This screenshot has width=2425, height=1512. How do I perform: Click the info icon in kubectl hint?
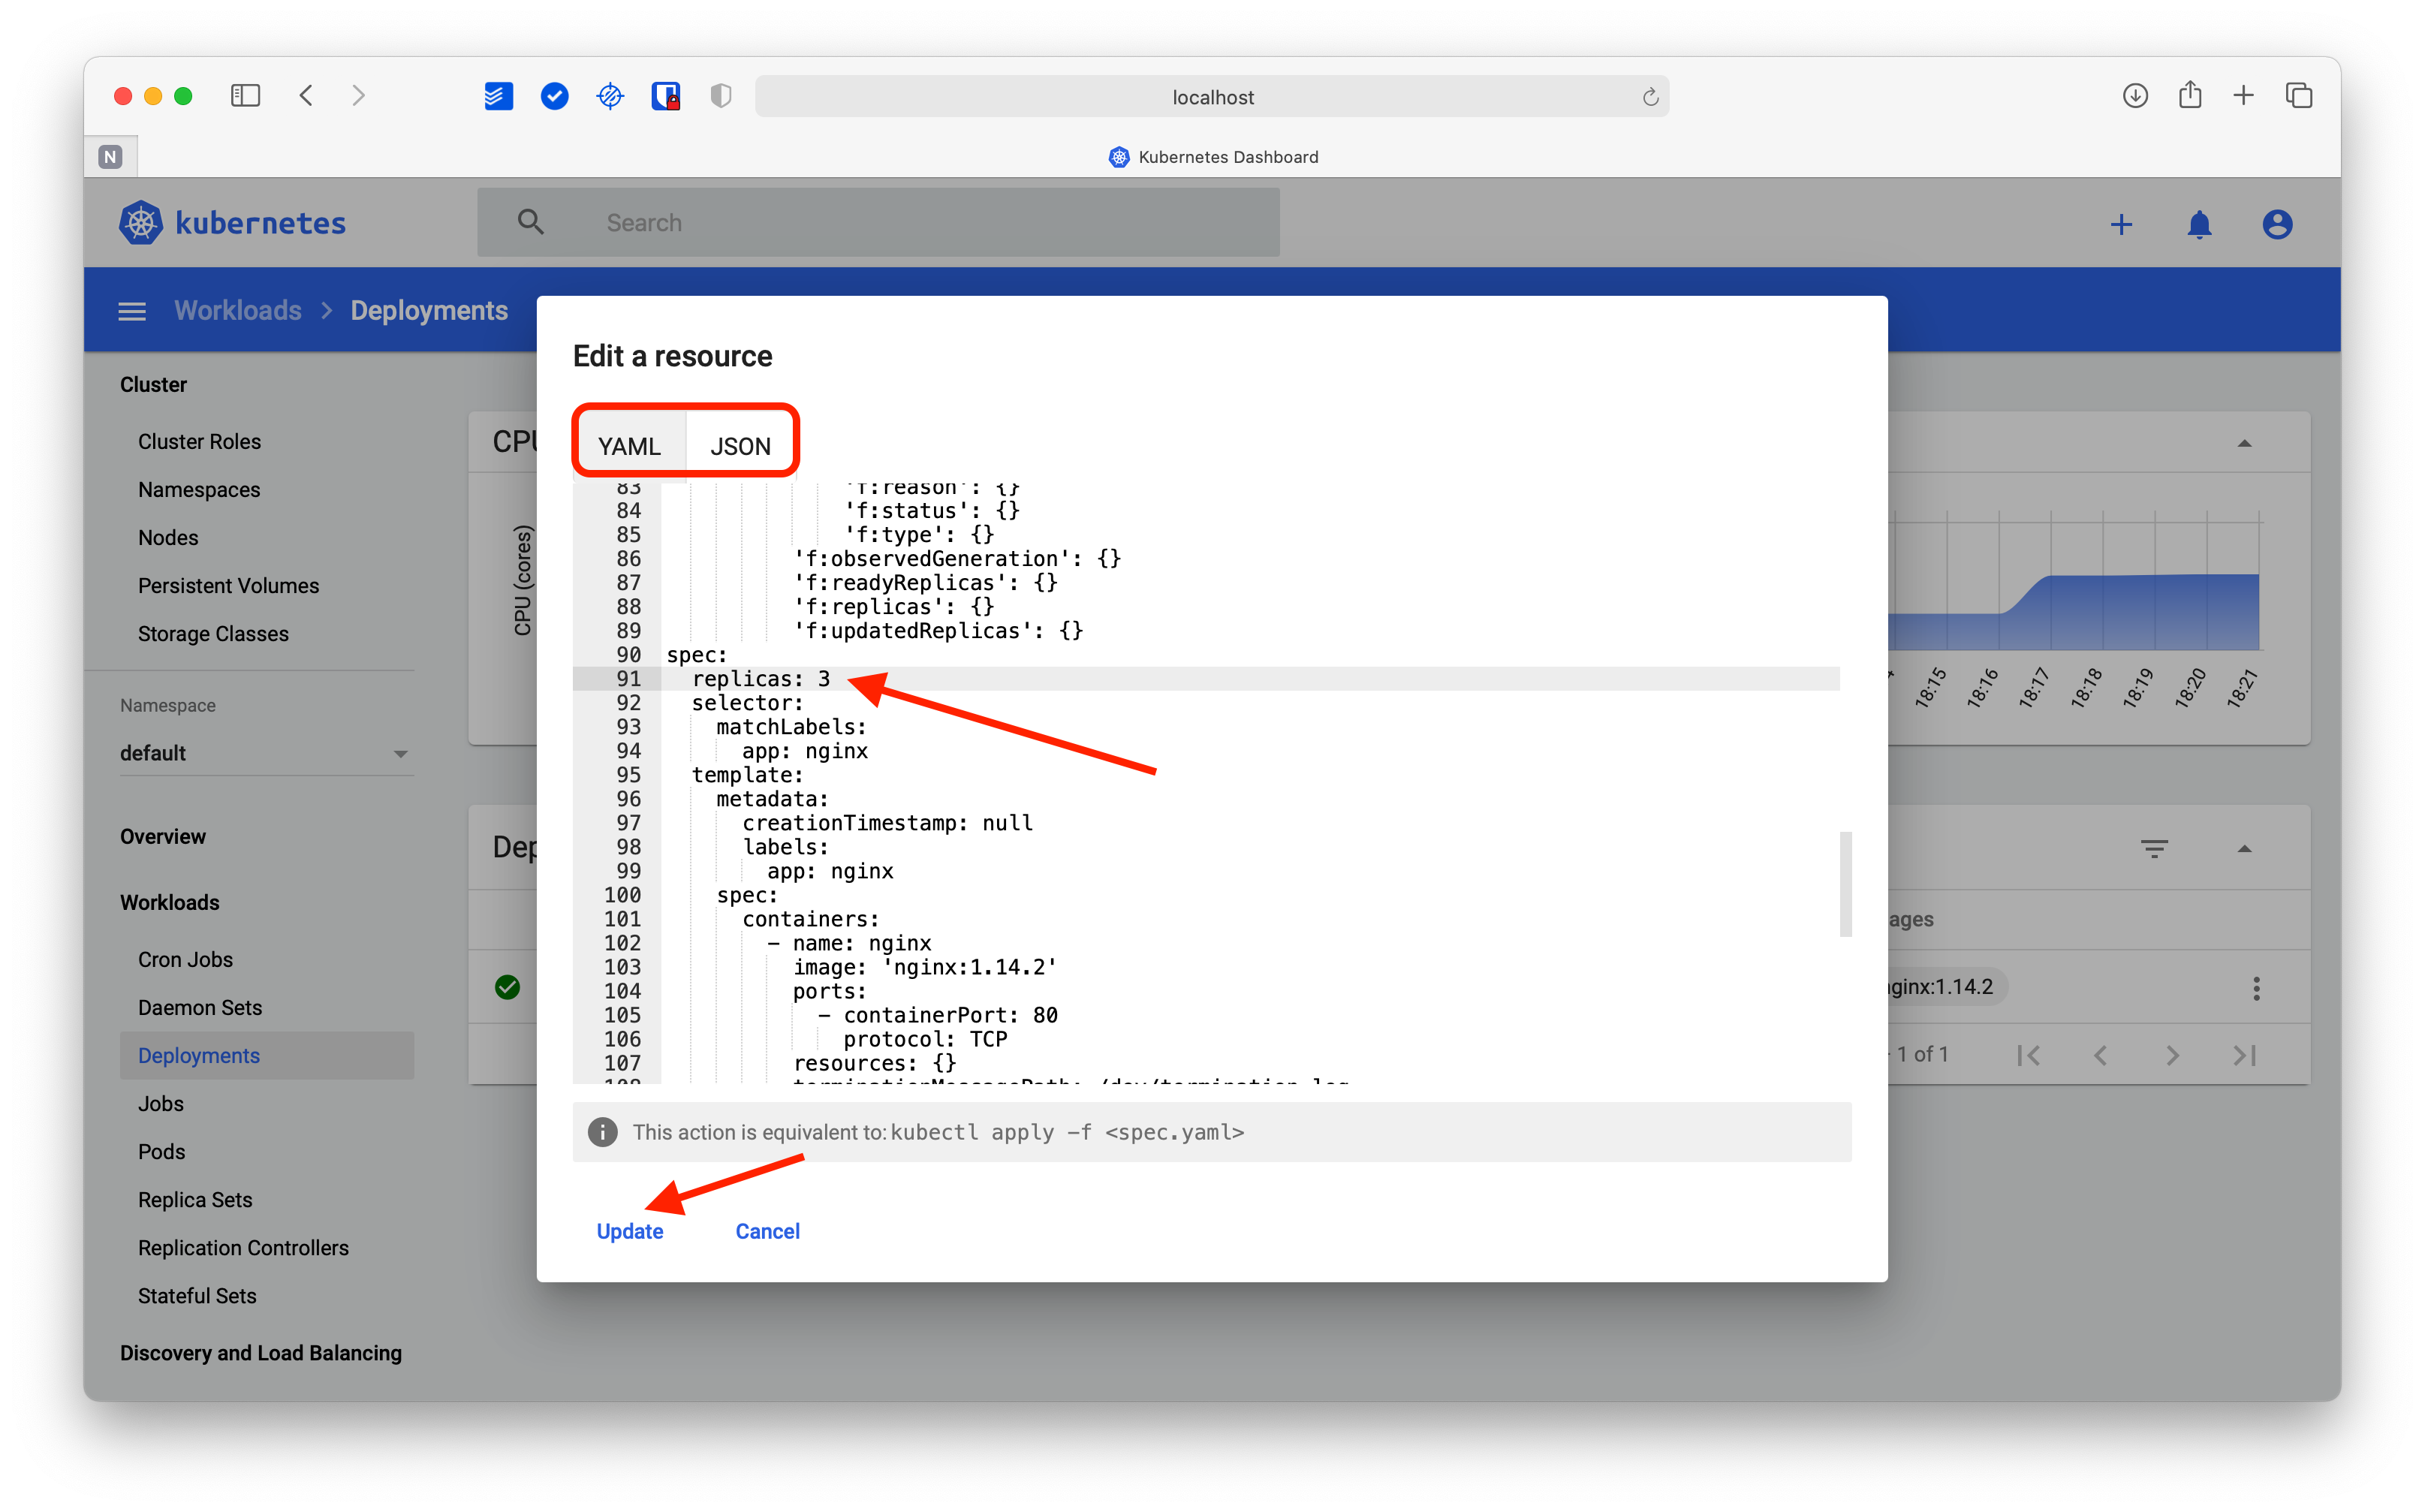click(x=602, y=1132)
